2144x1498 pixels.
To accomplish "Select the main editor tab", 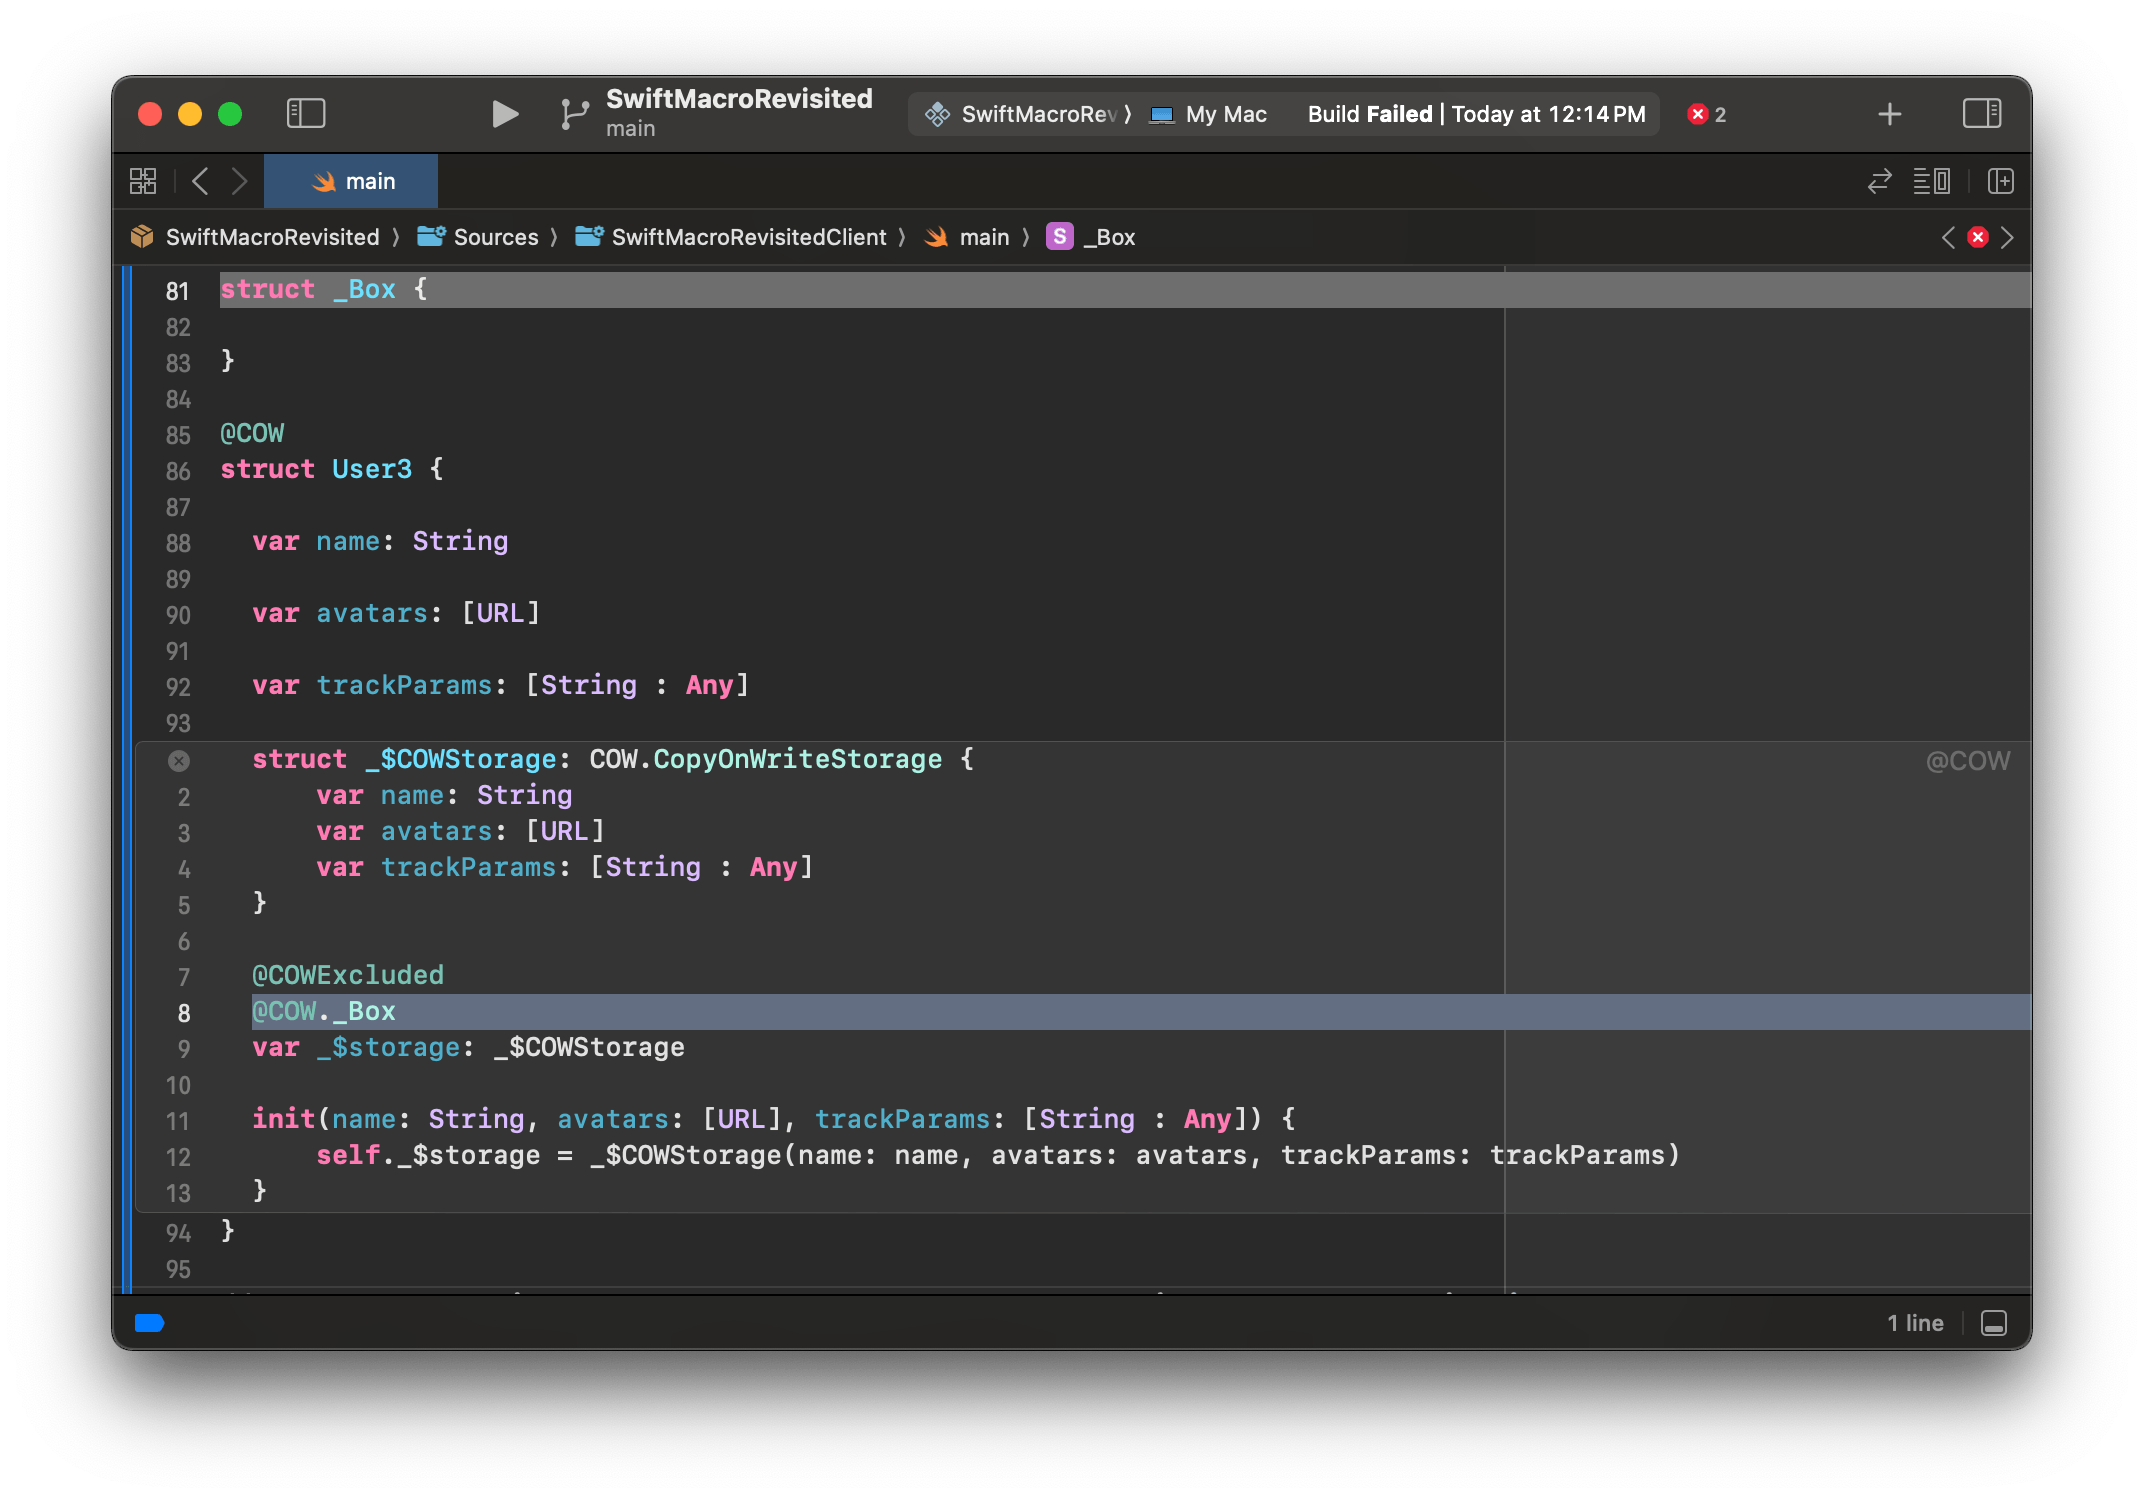I will (x=352, y=181).
